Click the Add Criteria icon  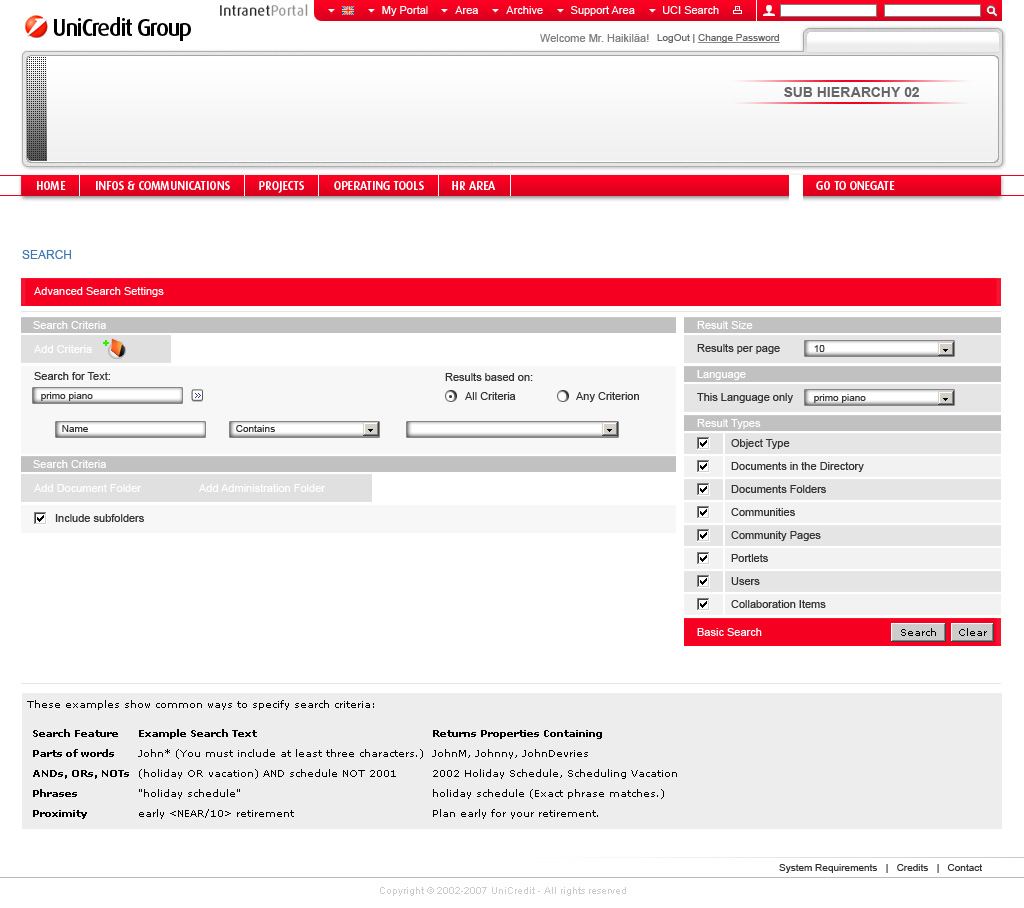[116, 349]
